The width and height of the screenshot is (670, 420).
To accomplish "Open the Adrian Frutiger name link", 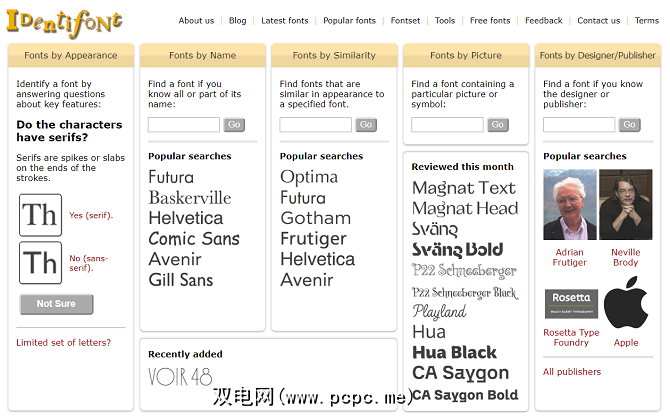I will 570,258.
